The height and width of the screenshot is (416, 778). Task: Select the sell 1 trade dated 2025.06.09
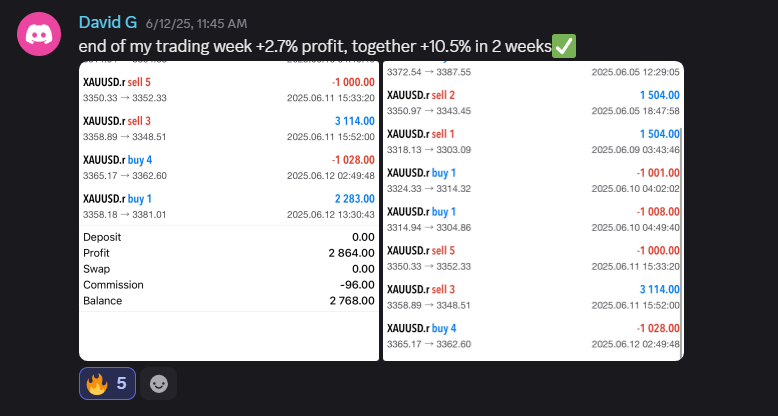coord(533,141)
